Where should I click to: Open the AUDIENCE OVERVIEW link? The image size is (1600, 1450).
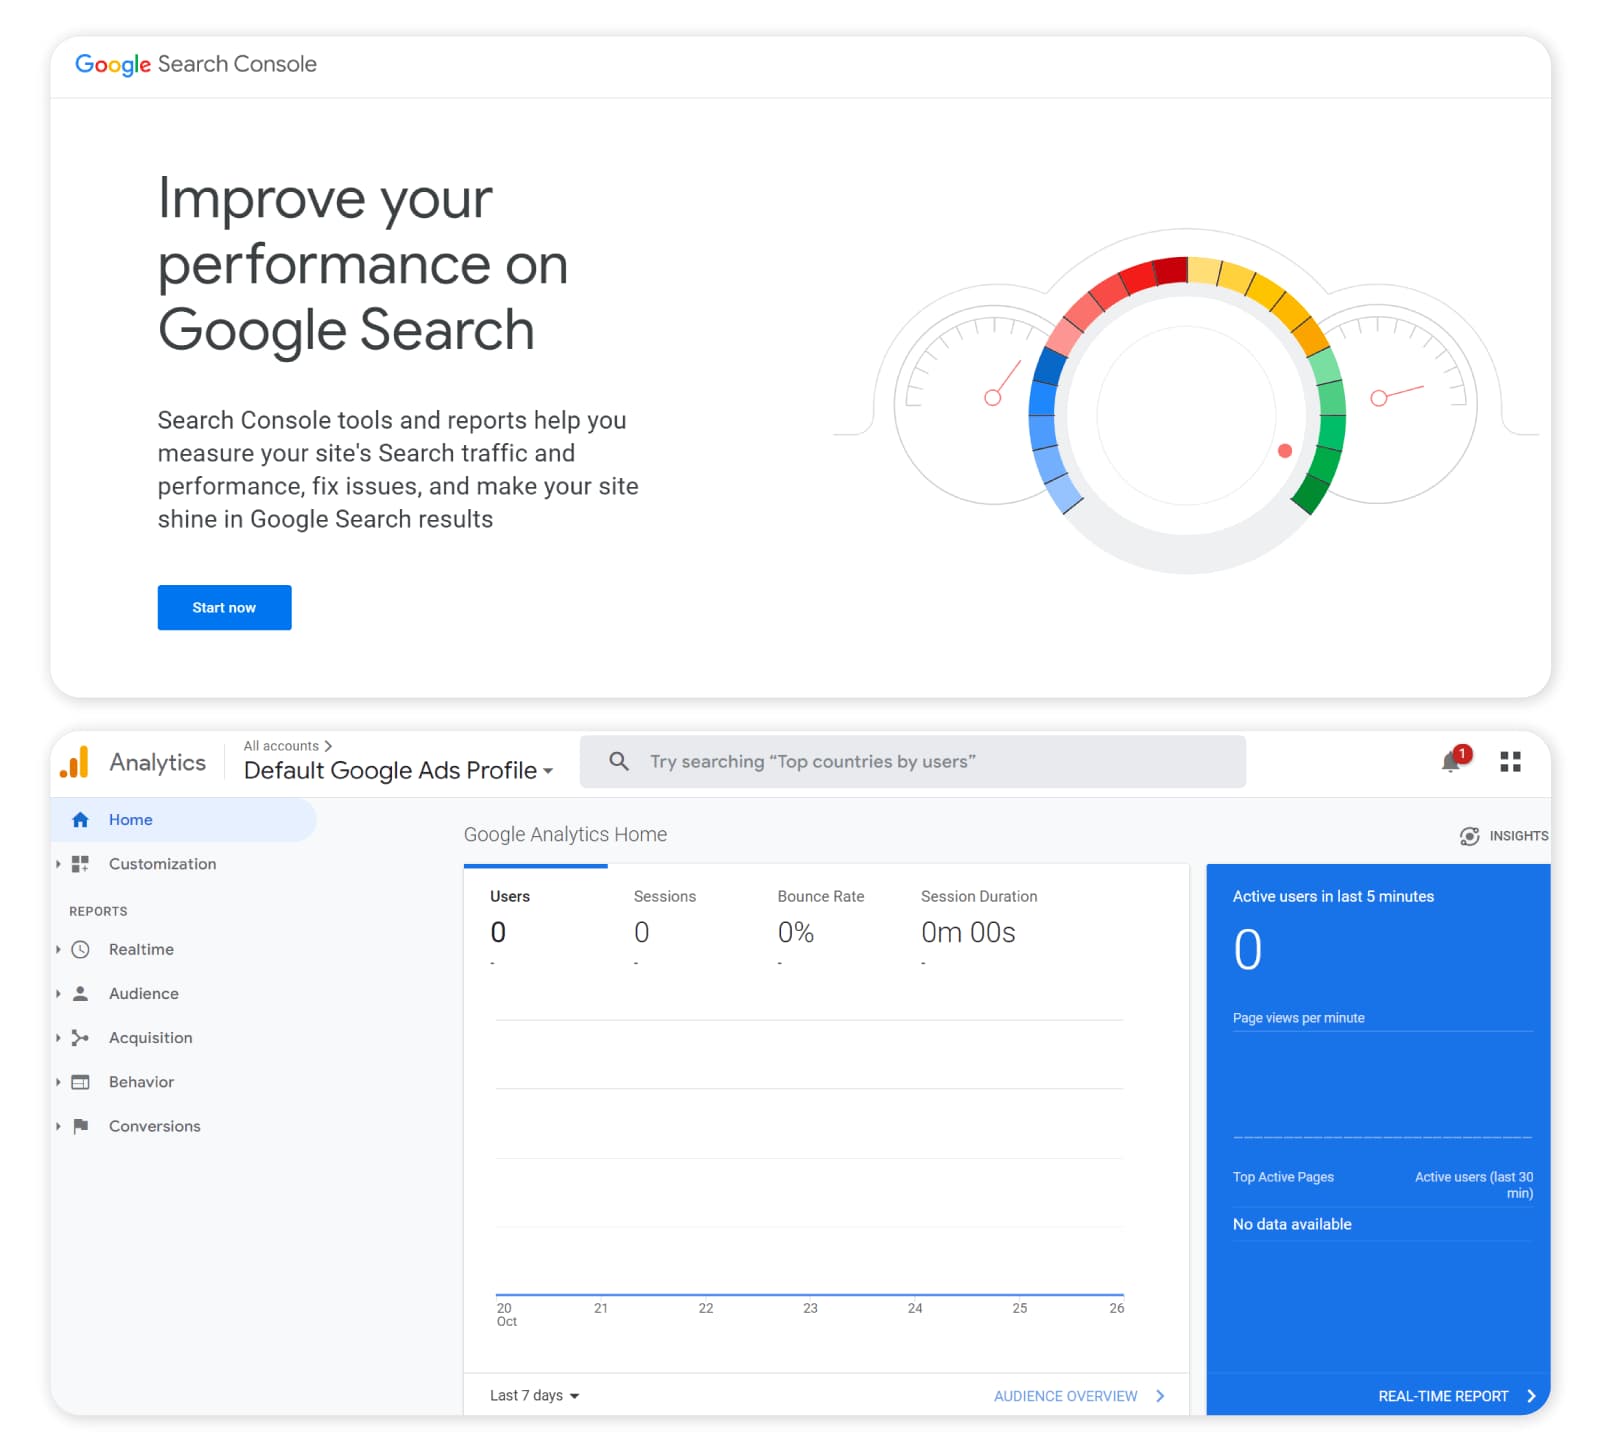click(x=1065, y=1396)
